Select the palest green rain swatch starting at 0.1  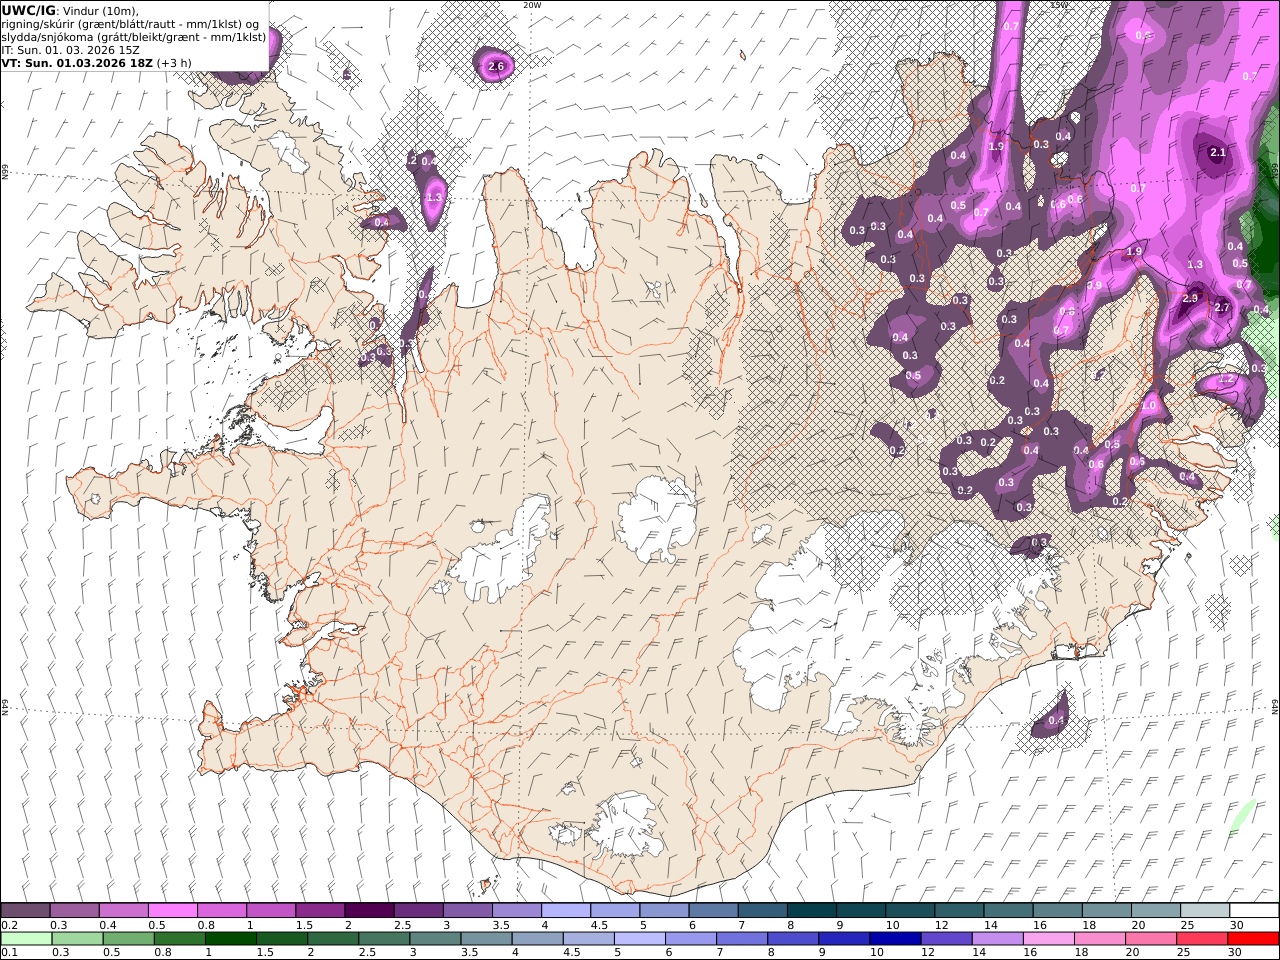click(x=27, y=938)
